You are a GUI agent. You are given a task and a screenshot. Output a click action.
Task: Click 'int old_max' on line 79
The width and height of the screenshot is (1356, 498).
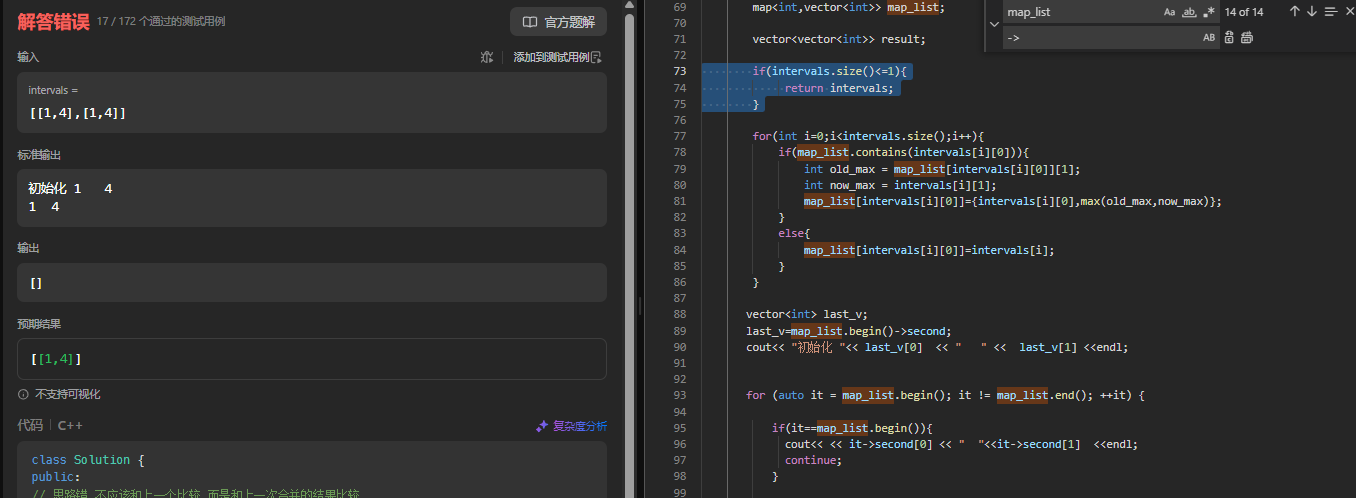841,169
